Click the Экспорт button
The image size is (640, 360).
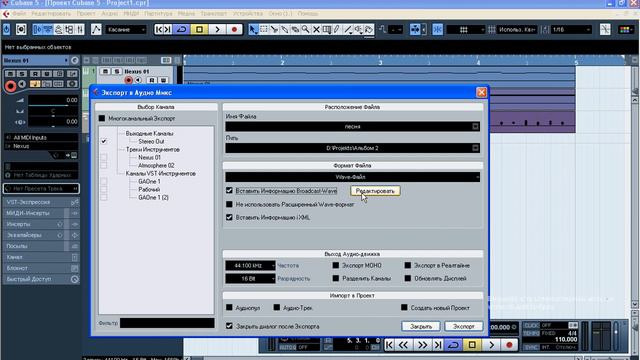point(463,327)
